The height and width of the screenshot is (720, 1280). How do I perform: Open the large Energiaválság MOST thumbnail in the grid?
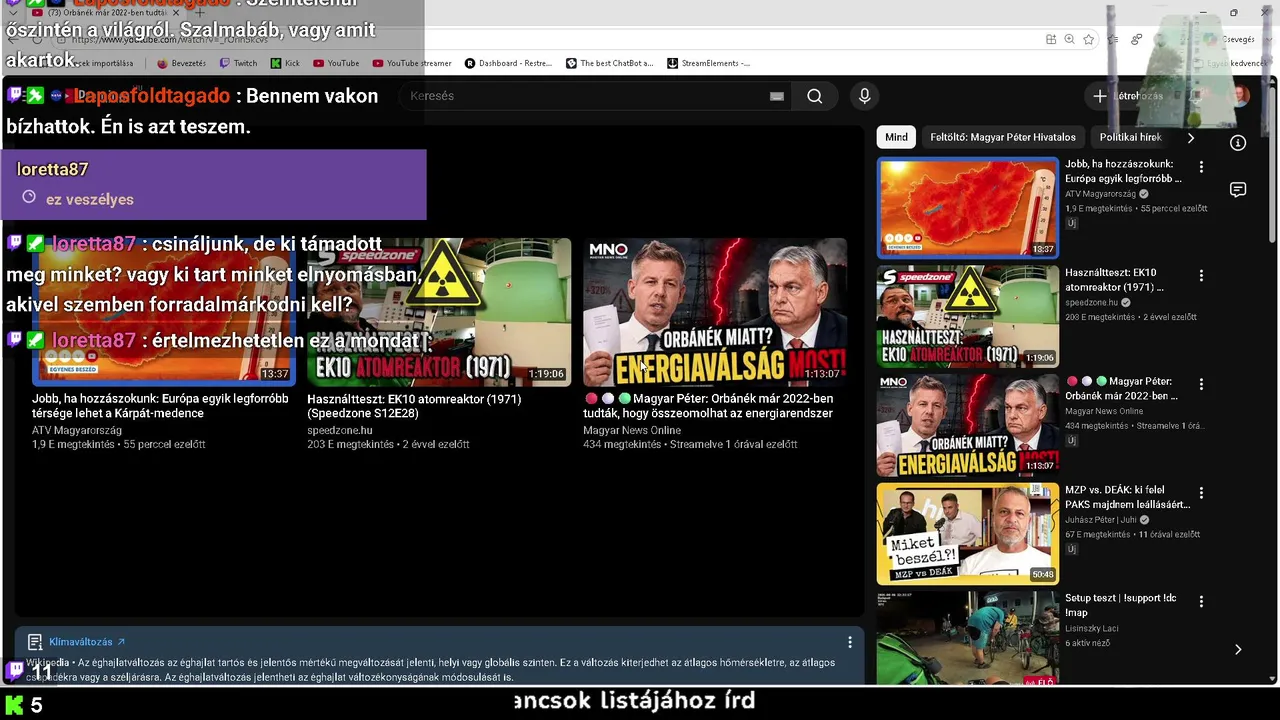coord(714,311)
